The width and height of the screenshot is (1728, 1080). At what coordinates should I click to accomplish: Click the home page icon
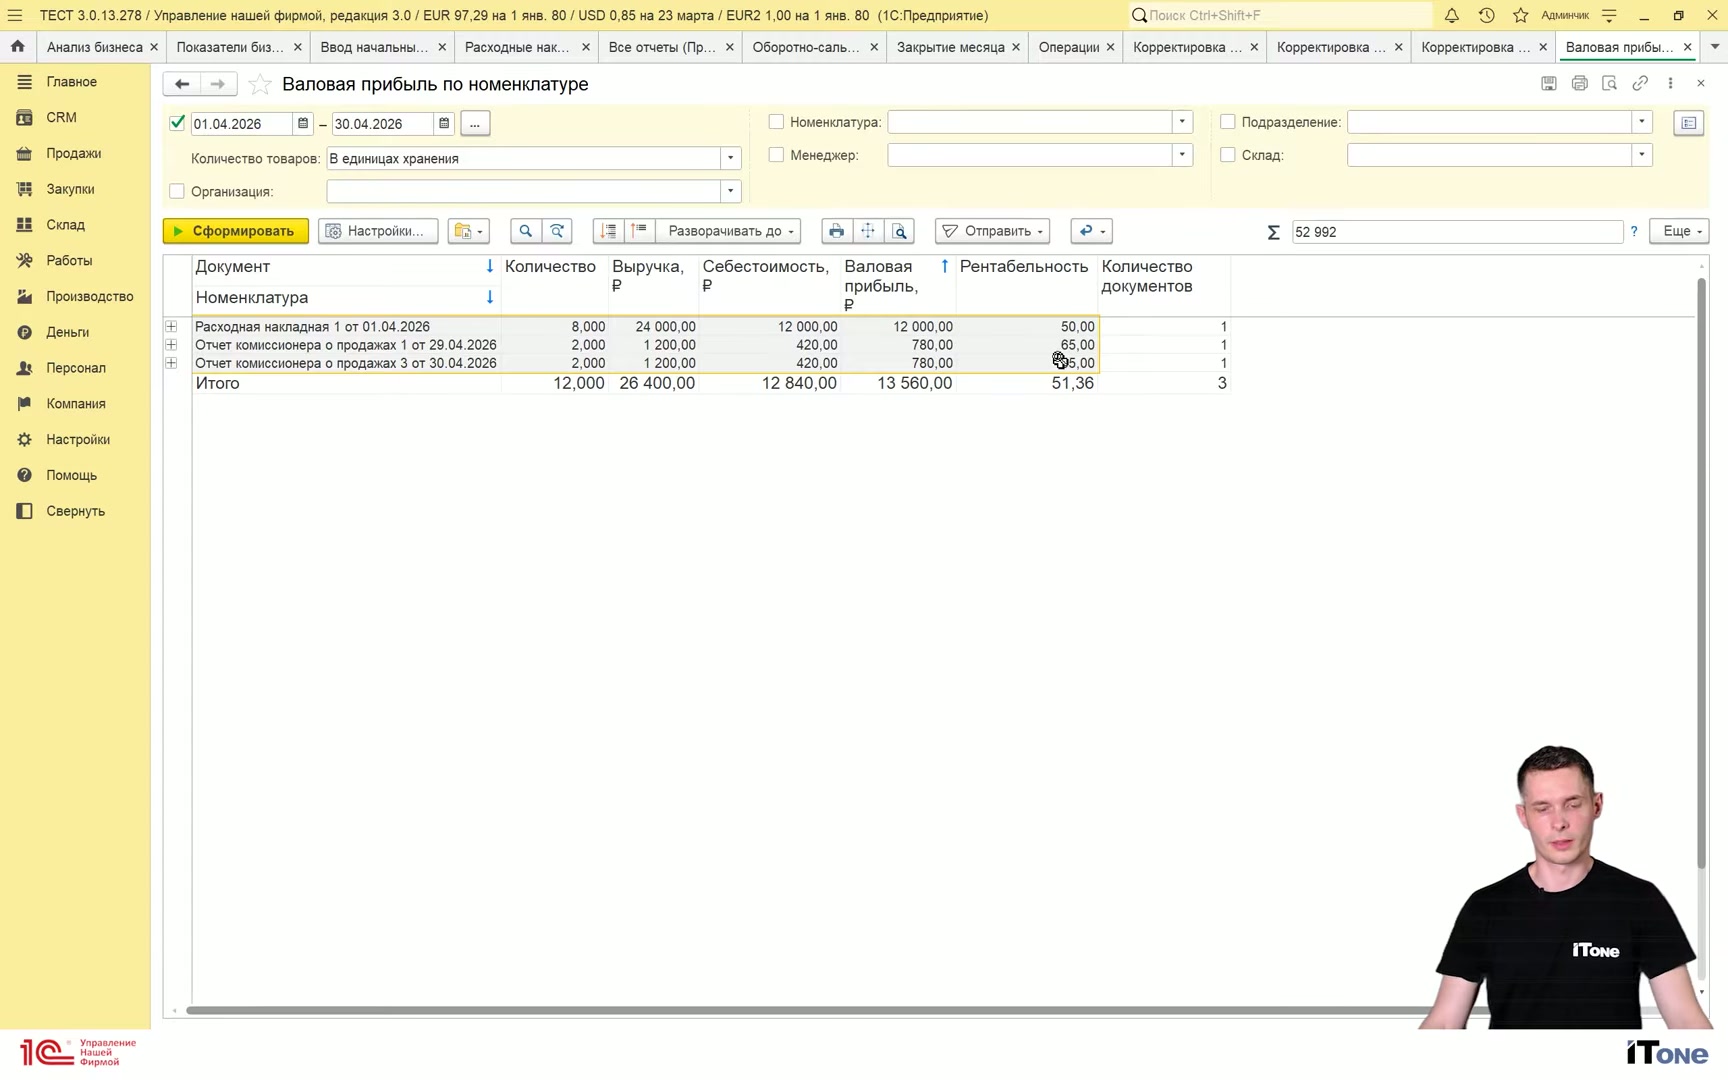(17, 46)
